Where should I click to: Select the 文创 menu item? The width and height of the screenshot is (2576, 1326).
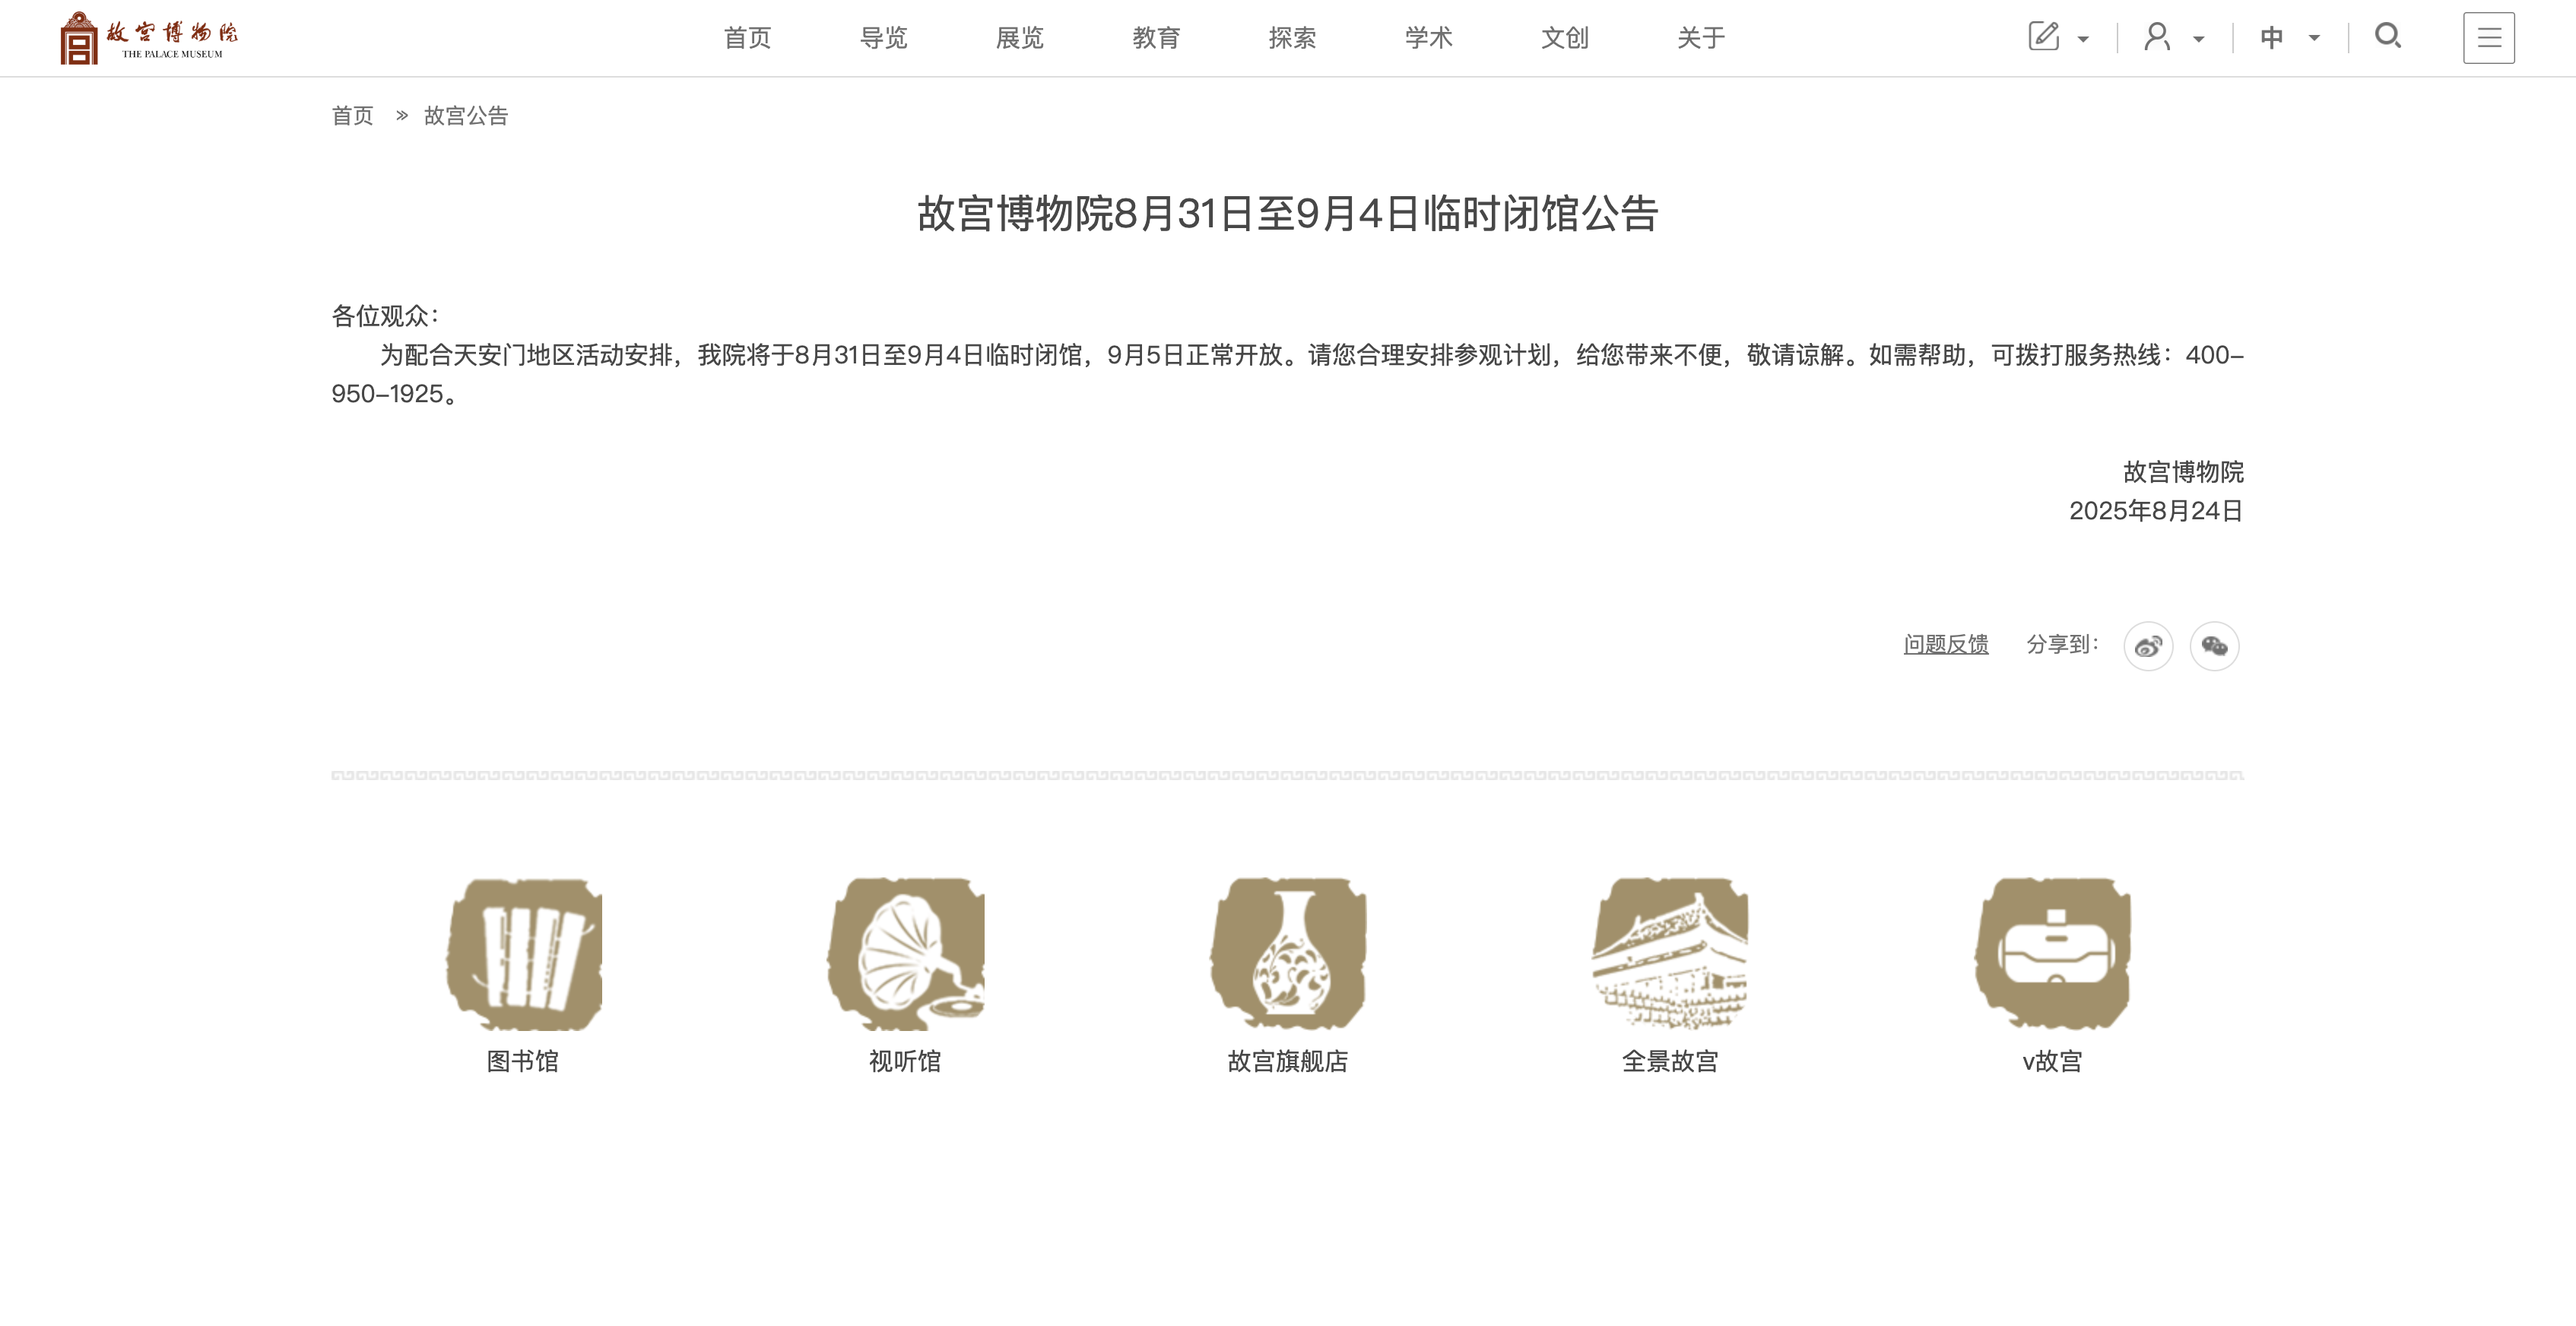(1564, 38)
